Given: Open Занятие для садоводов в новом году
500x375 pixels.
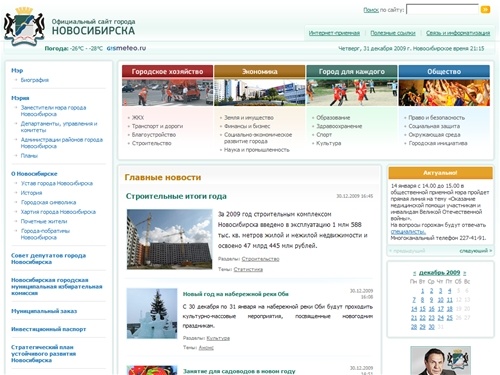Looking at the screenshot, I should tap(239, 371).
